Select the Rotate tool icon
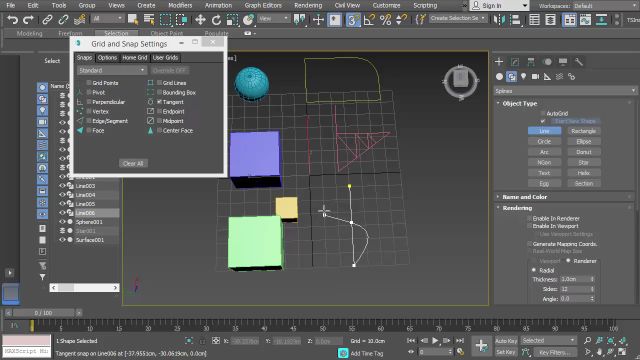Image resolution: width=640 pixels, height=360 pixels. [x=216, y=20]
